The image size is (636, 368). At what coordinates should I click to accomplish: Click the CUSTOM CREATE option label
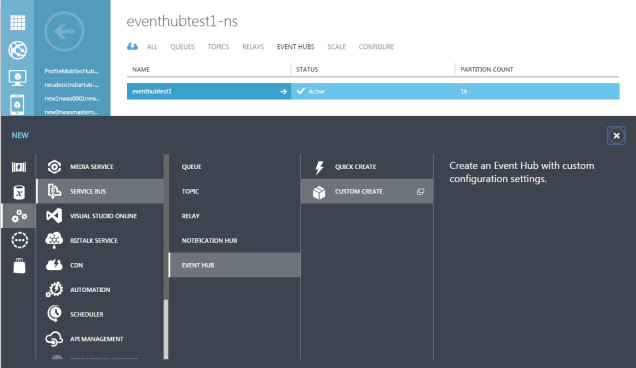click(359, 192)
